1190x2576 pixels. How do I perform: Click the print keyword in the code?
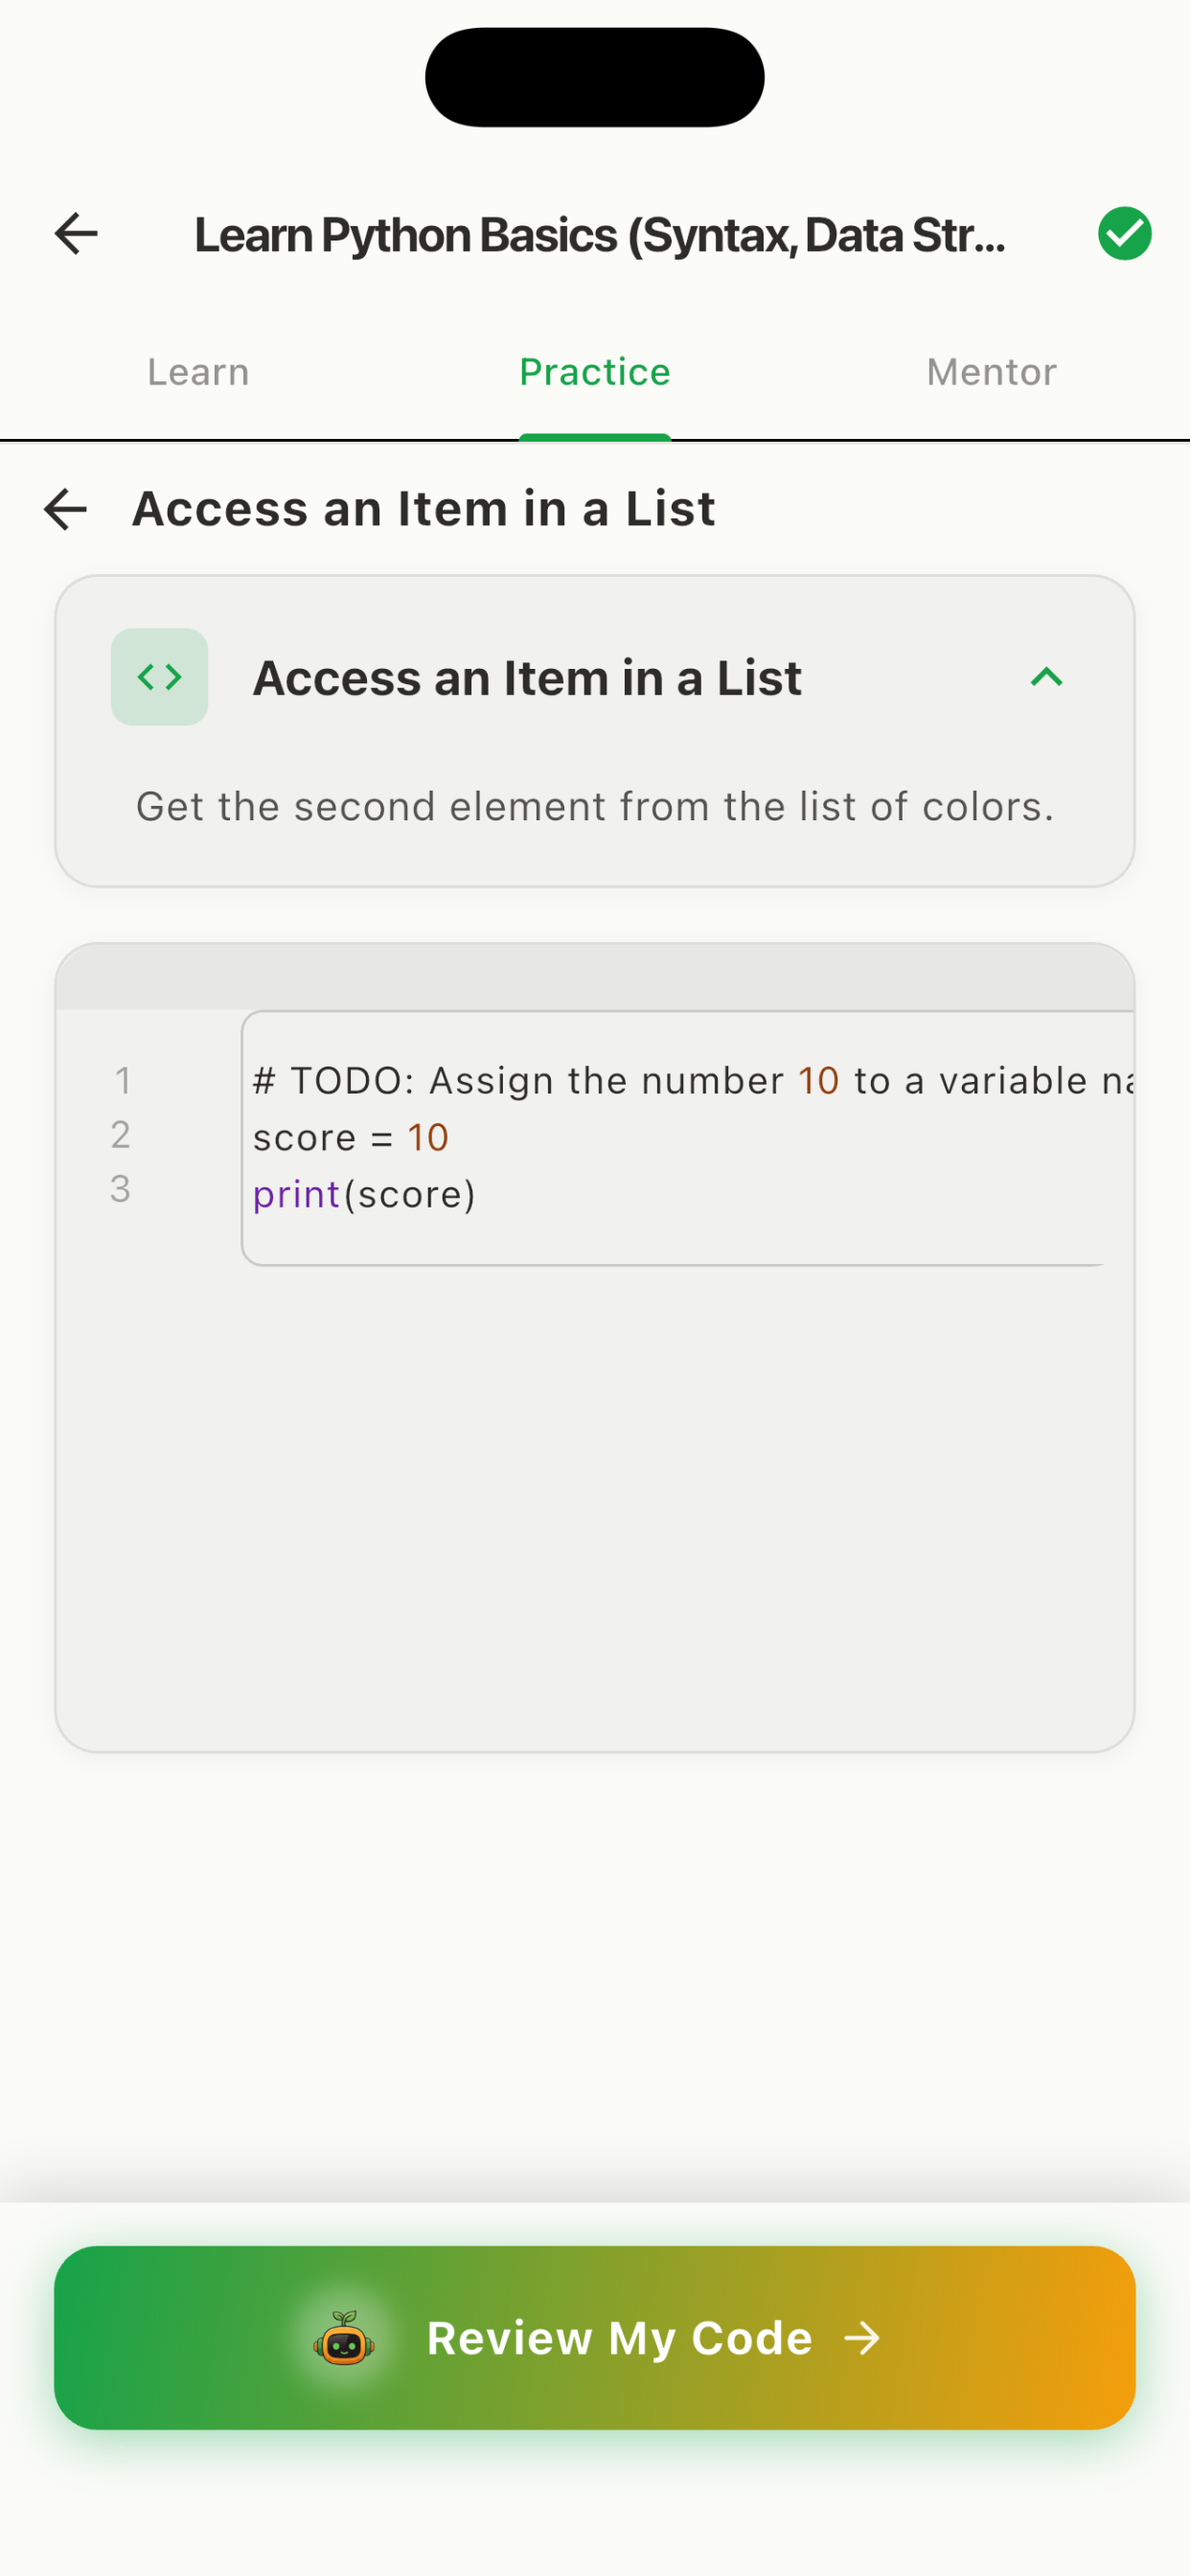pos(293,1193)
